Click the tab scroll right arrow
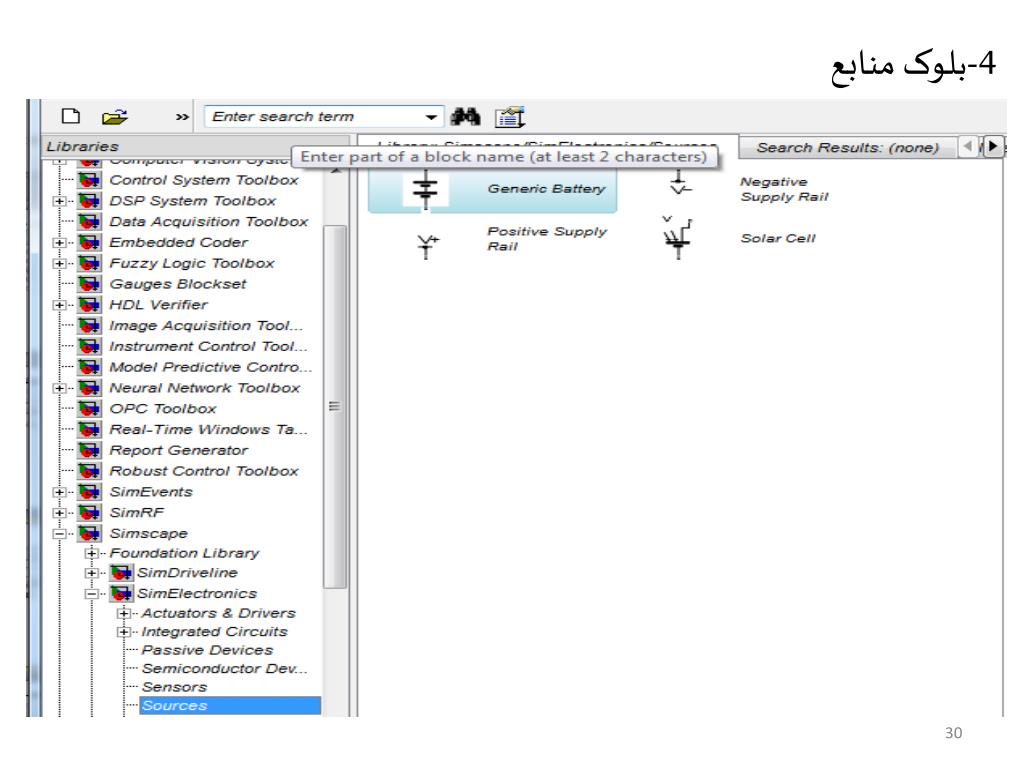 point(993,146)
